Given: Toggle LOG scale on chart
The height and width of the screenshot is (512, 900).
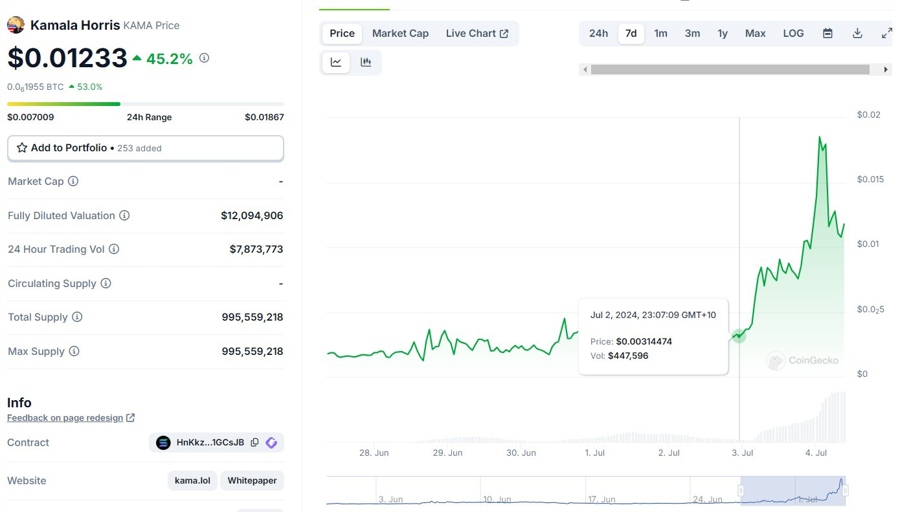Looking at the screenshot, I should coord(793,33).
